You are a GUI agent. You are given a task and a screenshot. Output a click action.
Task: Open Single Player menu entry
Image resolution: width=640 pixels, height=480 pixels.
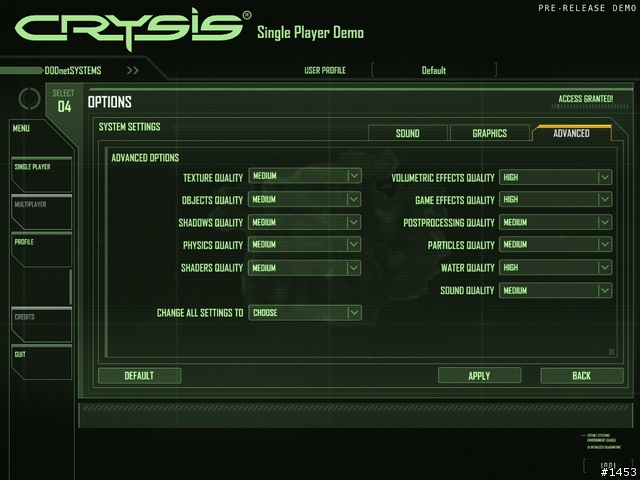point(41,174)
